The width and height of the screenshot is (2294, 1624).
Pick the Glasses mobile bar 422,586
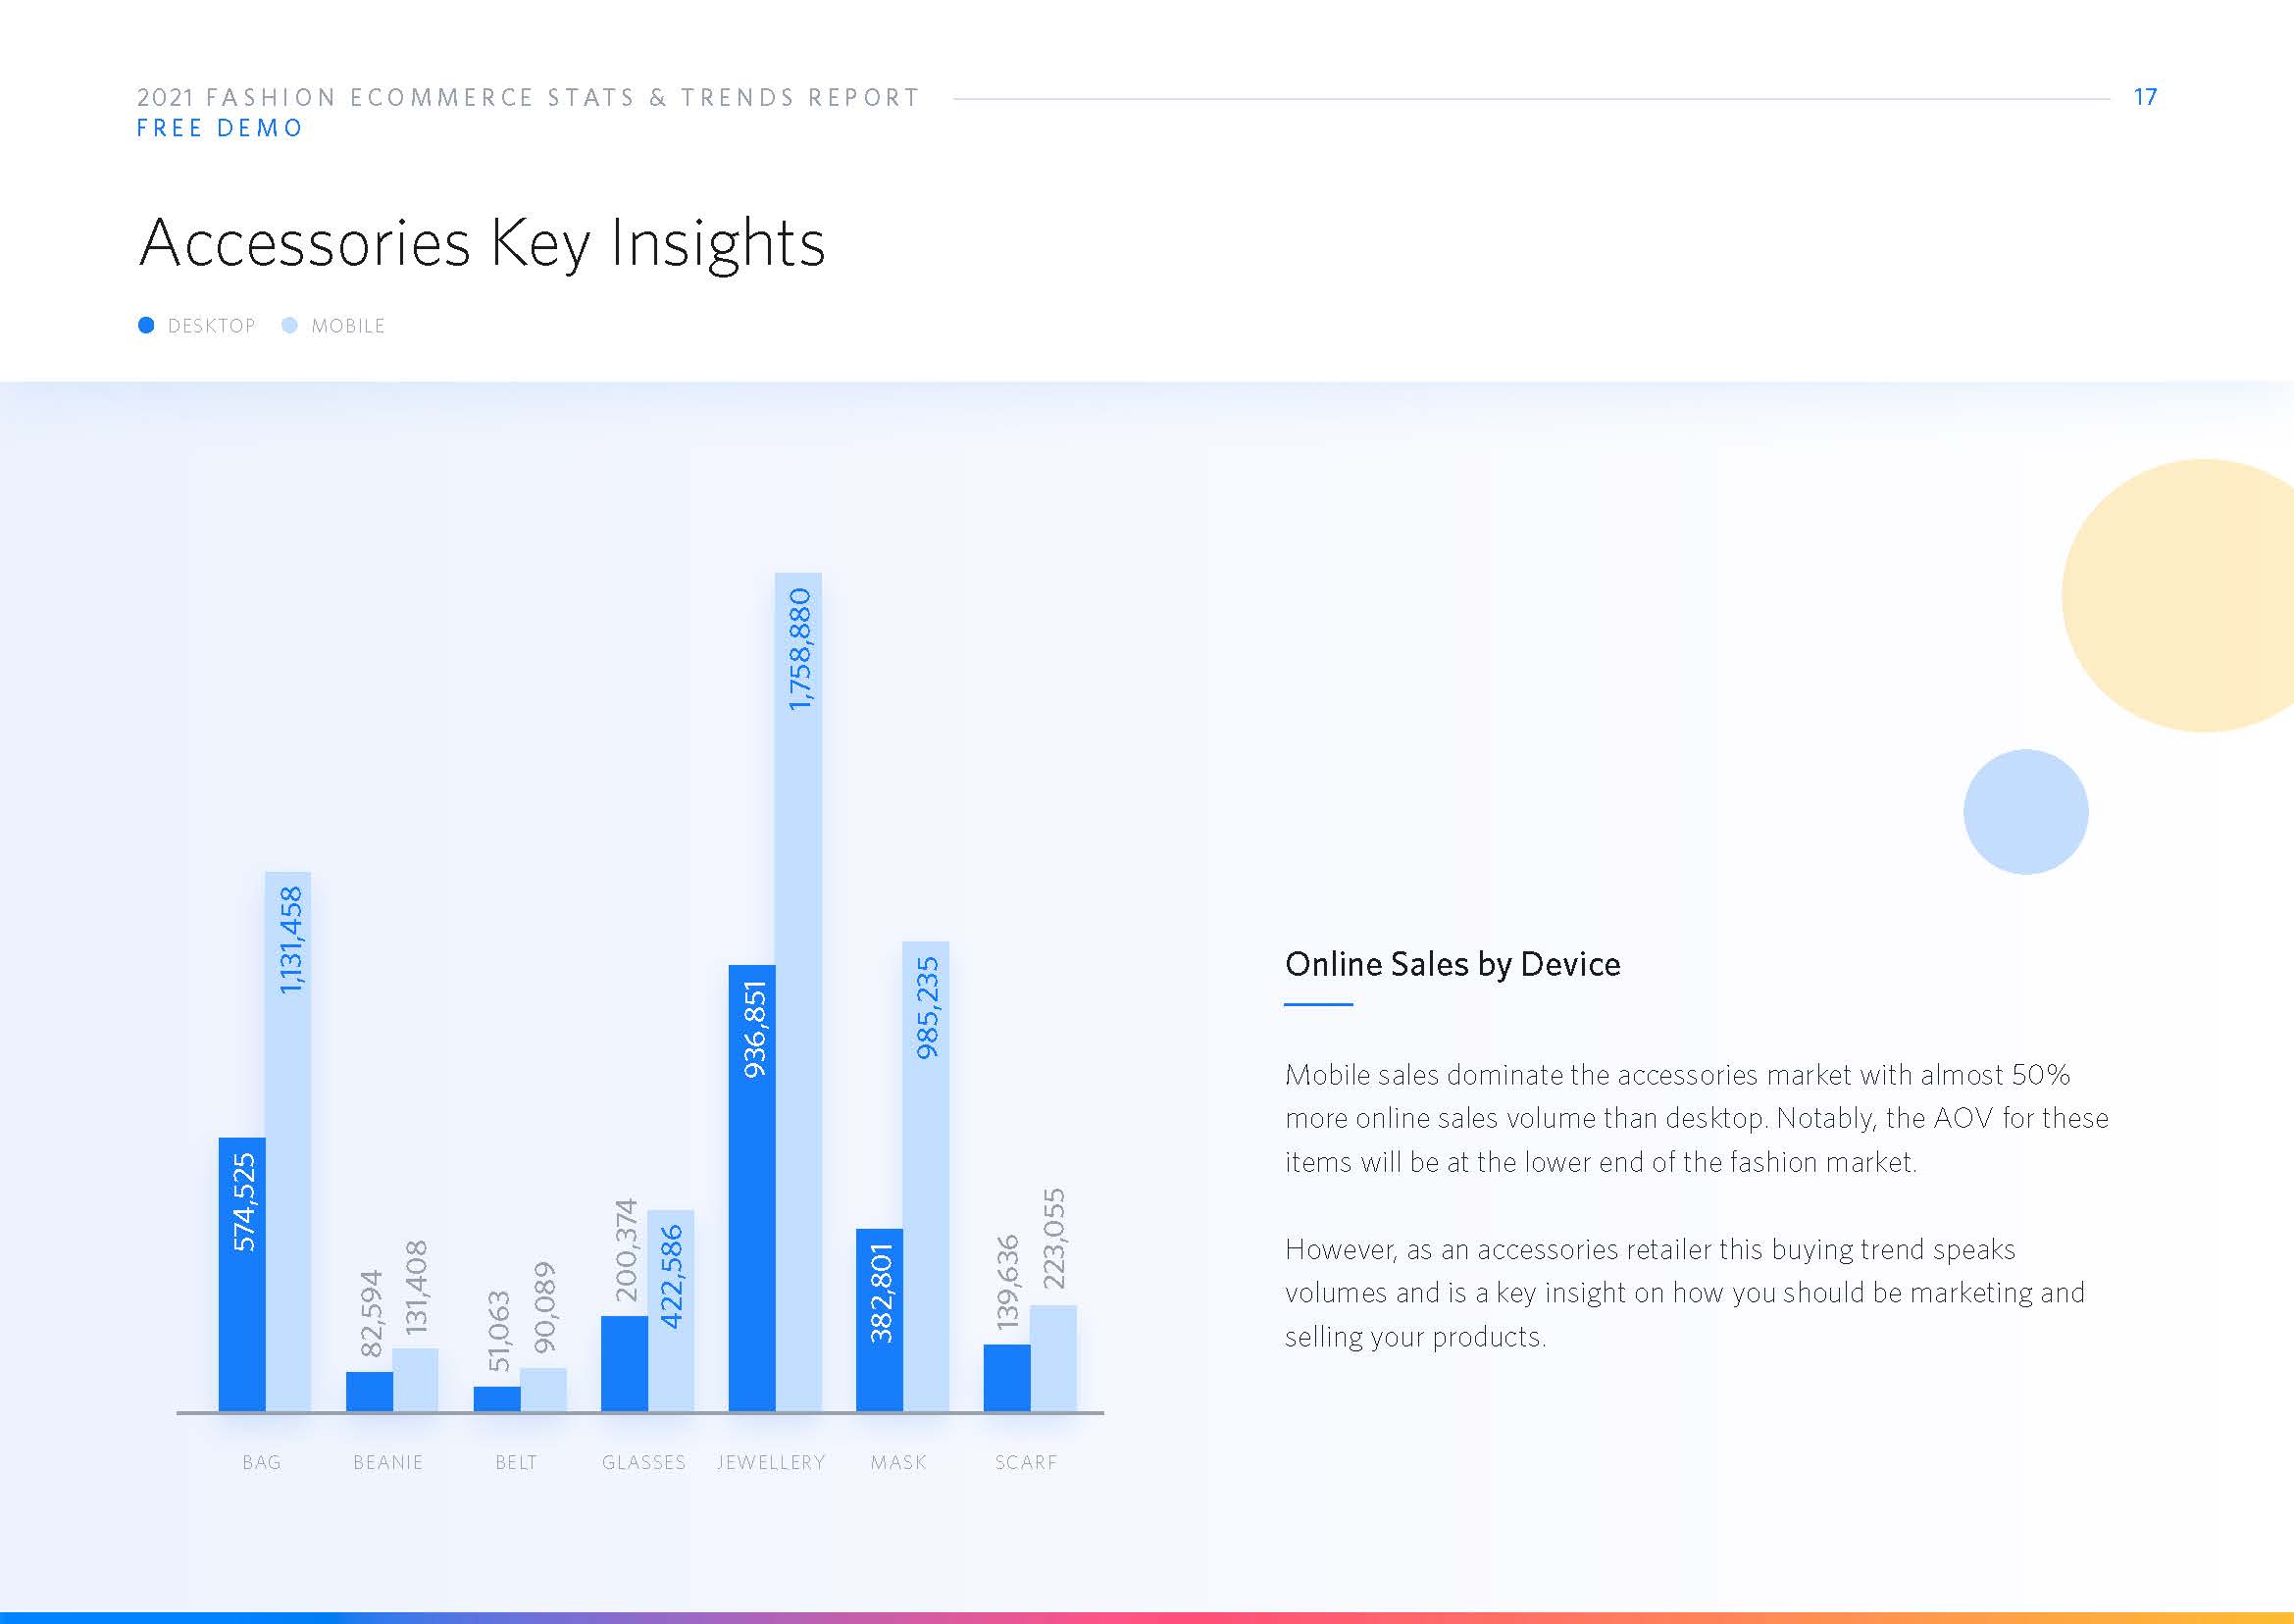tap(671, 1310)
